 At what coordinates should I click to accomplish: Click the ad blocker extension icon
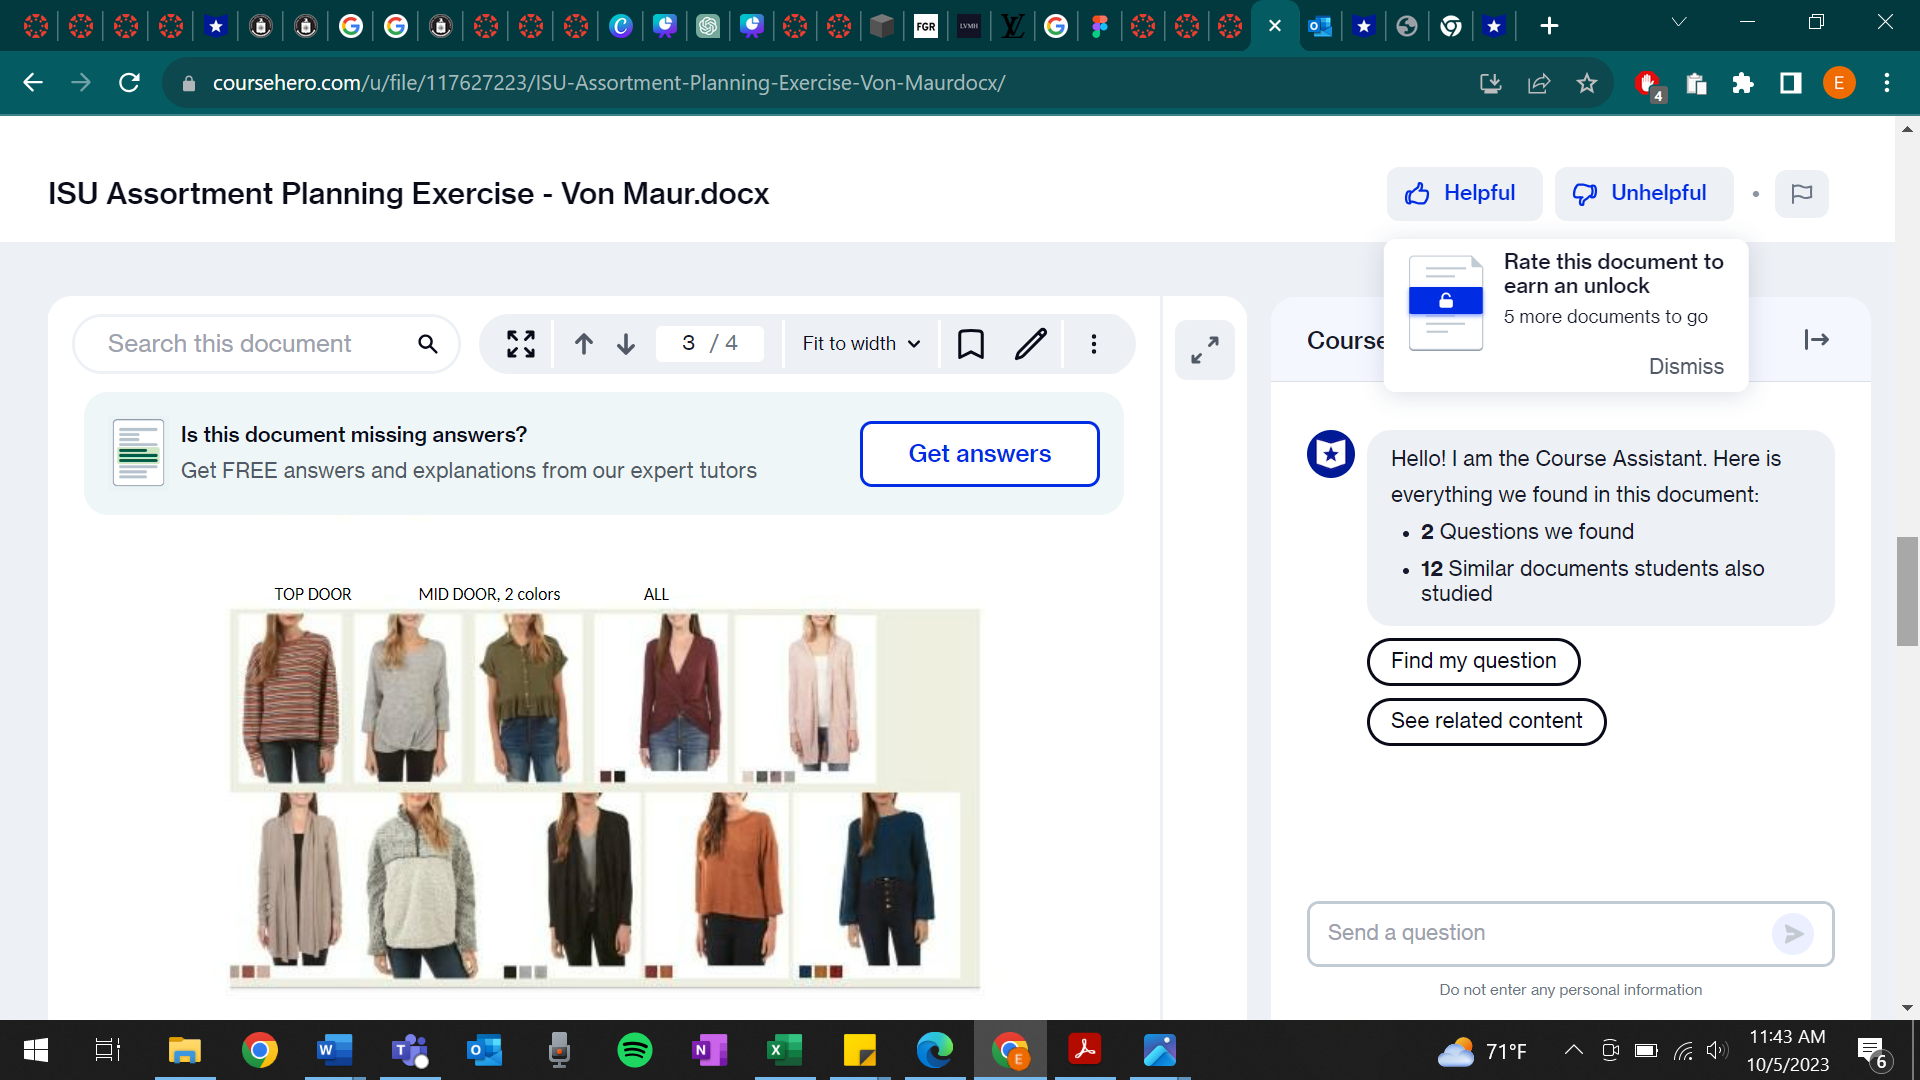(x=1648, y=84)
